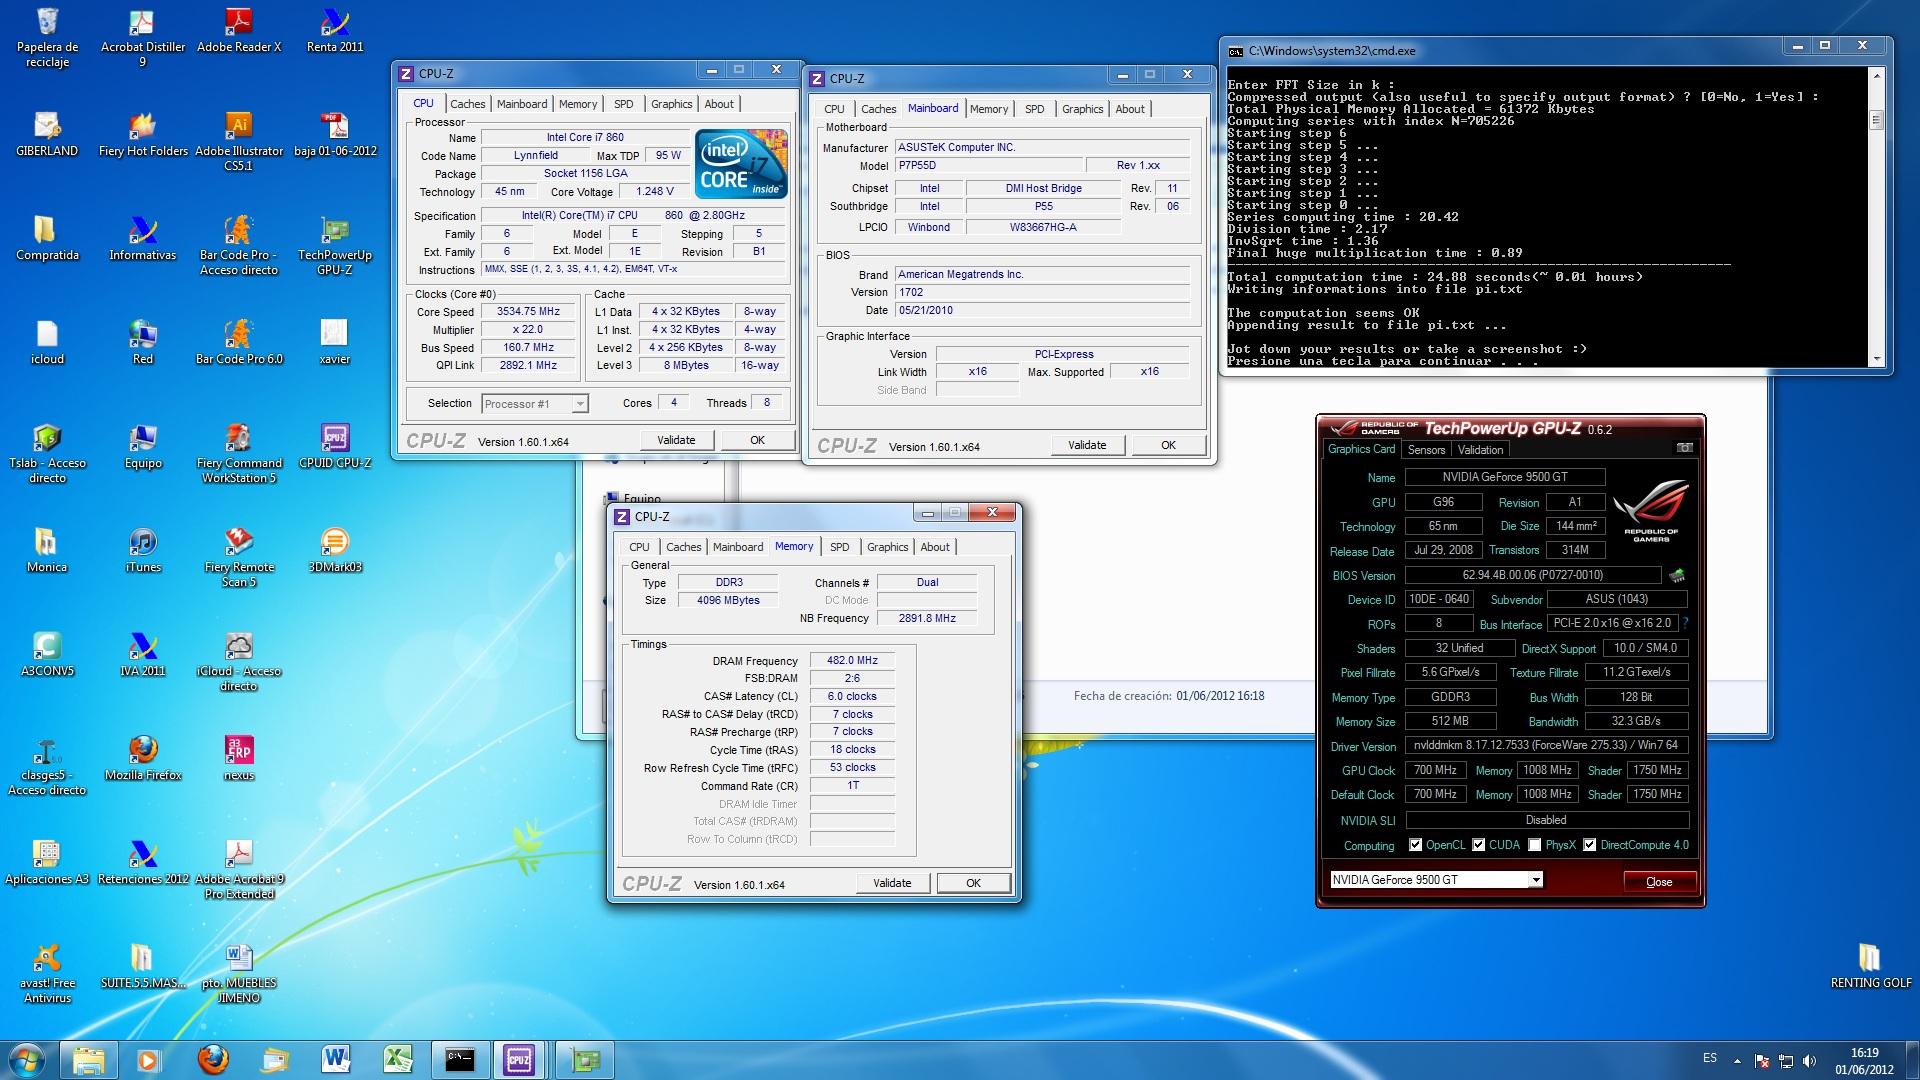Switch to Caches tab in CPU window
This screenshot has width=1920, height=1080.
click(467, 104)
